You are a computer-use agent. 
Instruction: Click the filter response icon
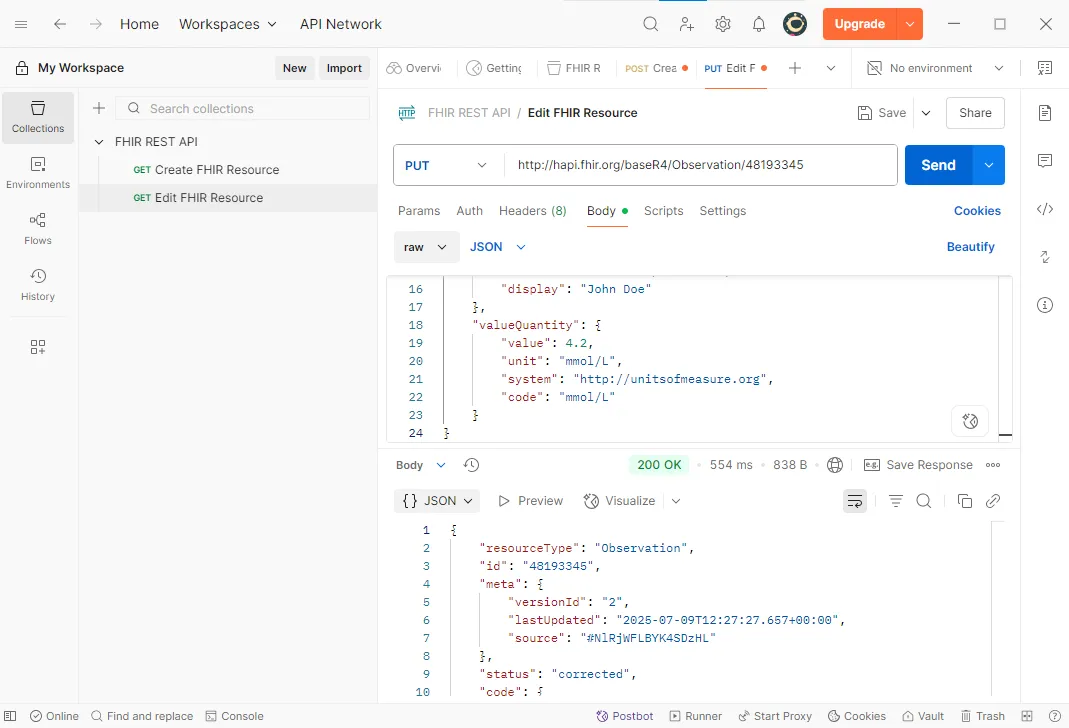coord(895,501)
